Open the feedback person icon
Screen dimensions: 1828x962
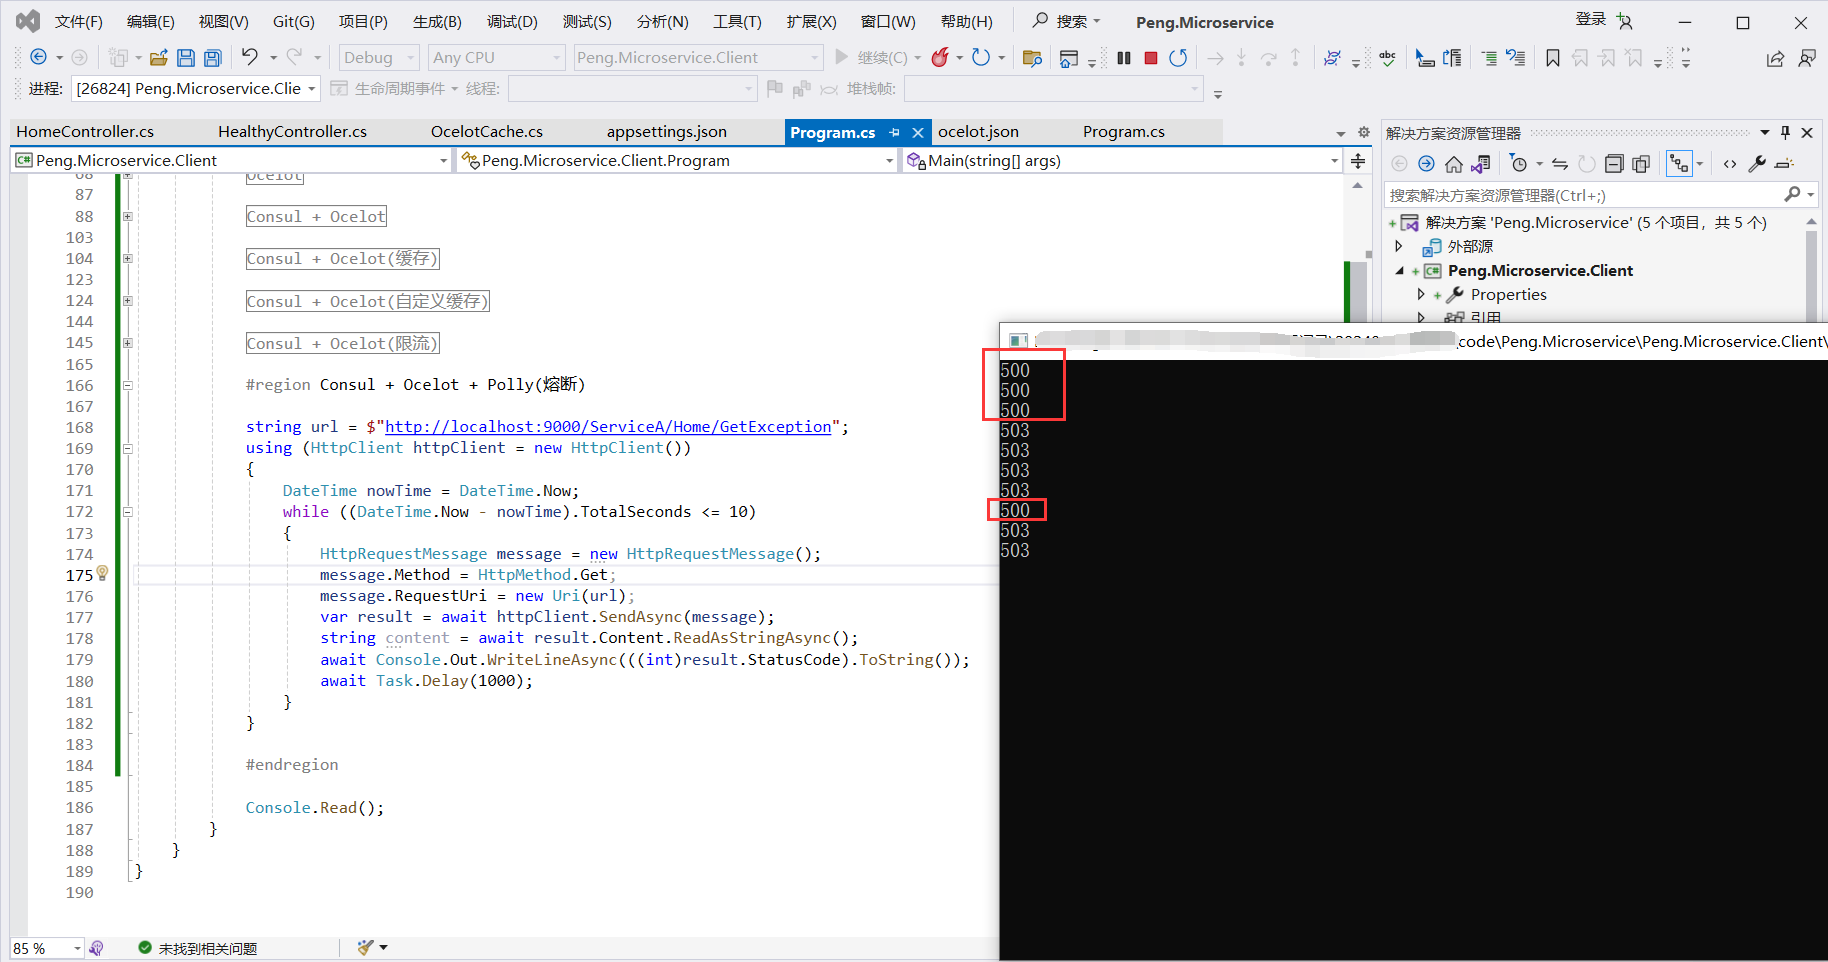click(x=1806, y=58)
